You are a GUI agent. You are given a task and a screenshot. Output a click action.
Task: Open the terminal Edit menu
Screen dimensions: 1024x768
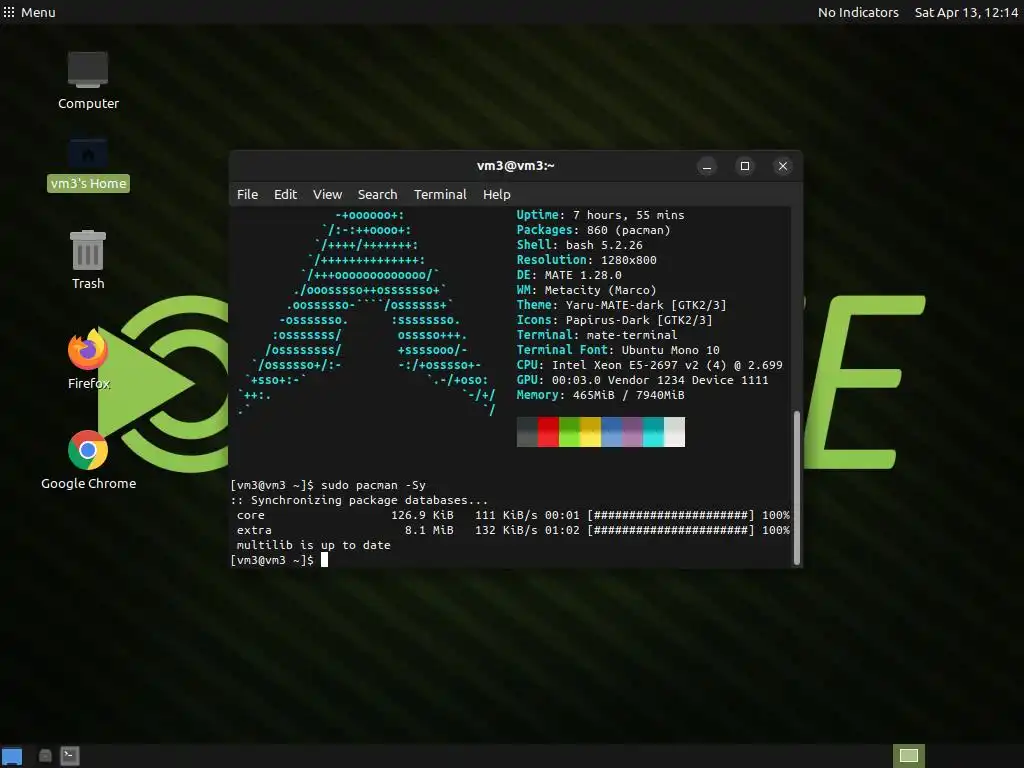tap(285, 195)
